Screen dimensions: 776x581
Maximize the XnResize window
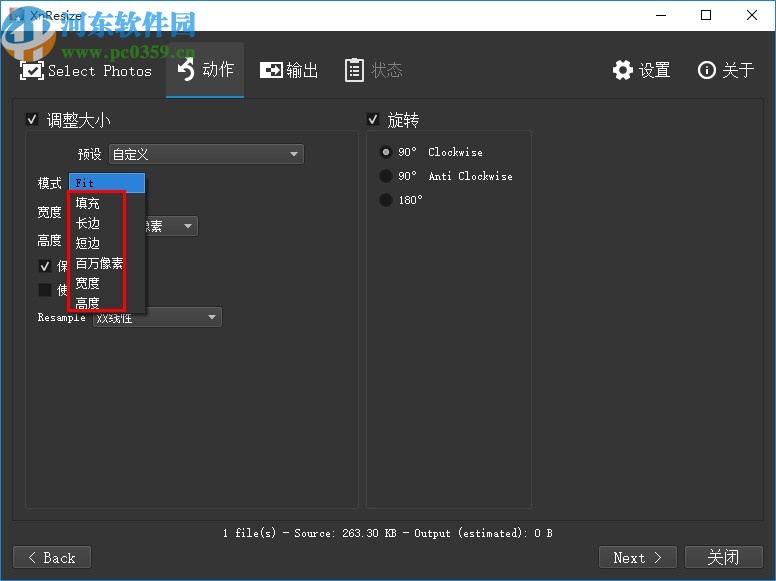[x=706, y=15]
